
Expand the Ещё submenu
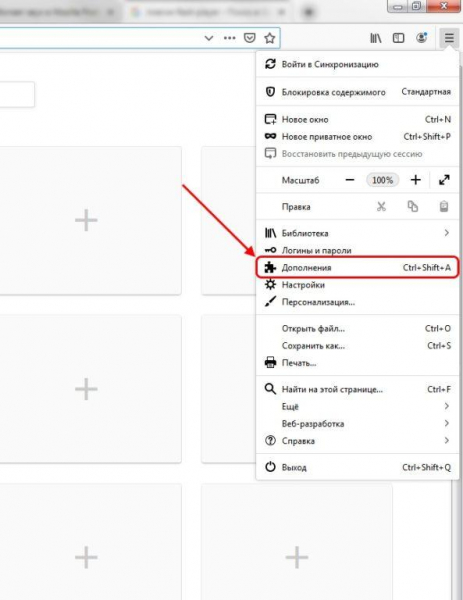click(x=357, y=406)
